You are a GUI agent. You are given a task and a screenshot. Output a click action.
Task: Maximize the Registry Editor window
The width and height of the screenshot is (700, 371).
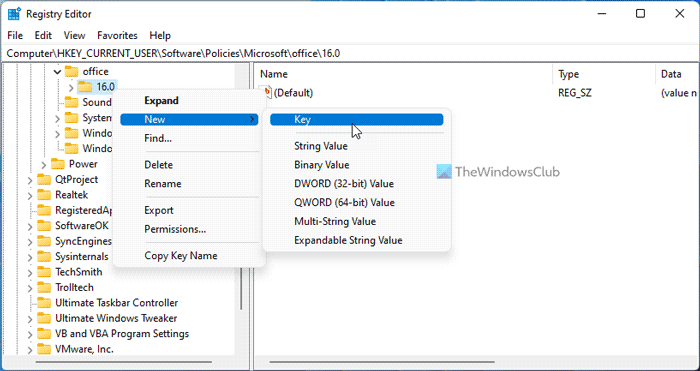click(640, 14)
